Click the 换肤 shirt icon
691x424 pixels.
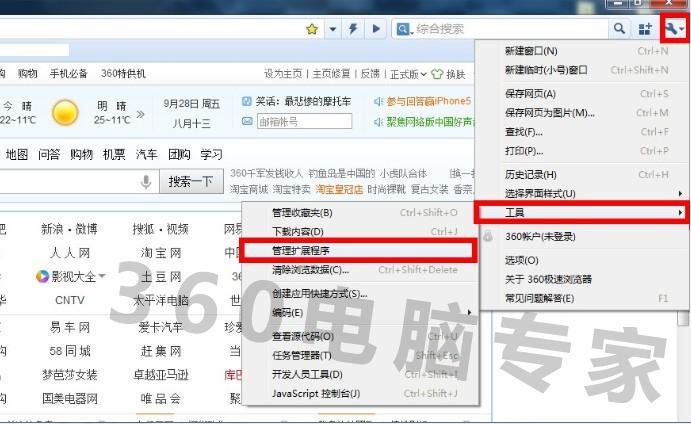(x=437, y=74)
